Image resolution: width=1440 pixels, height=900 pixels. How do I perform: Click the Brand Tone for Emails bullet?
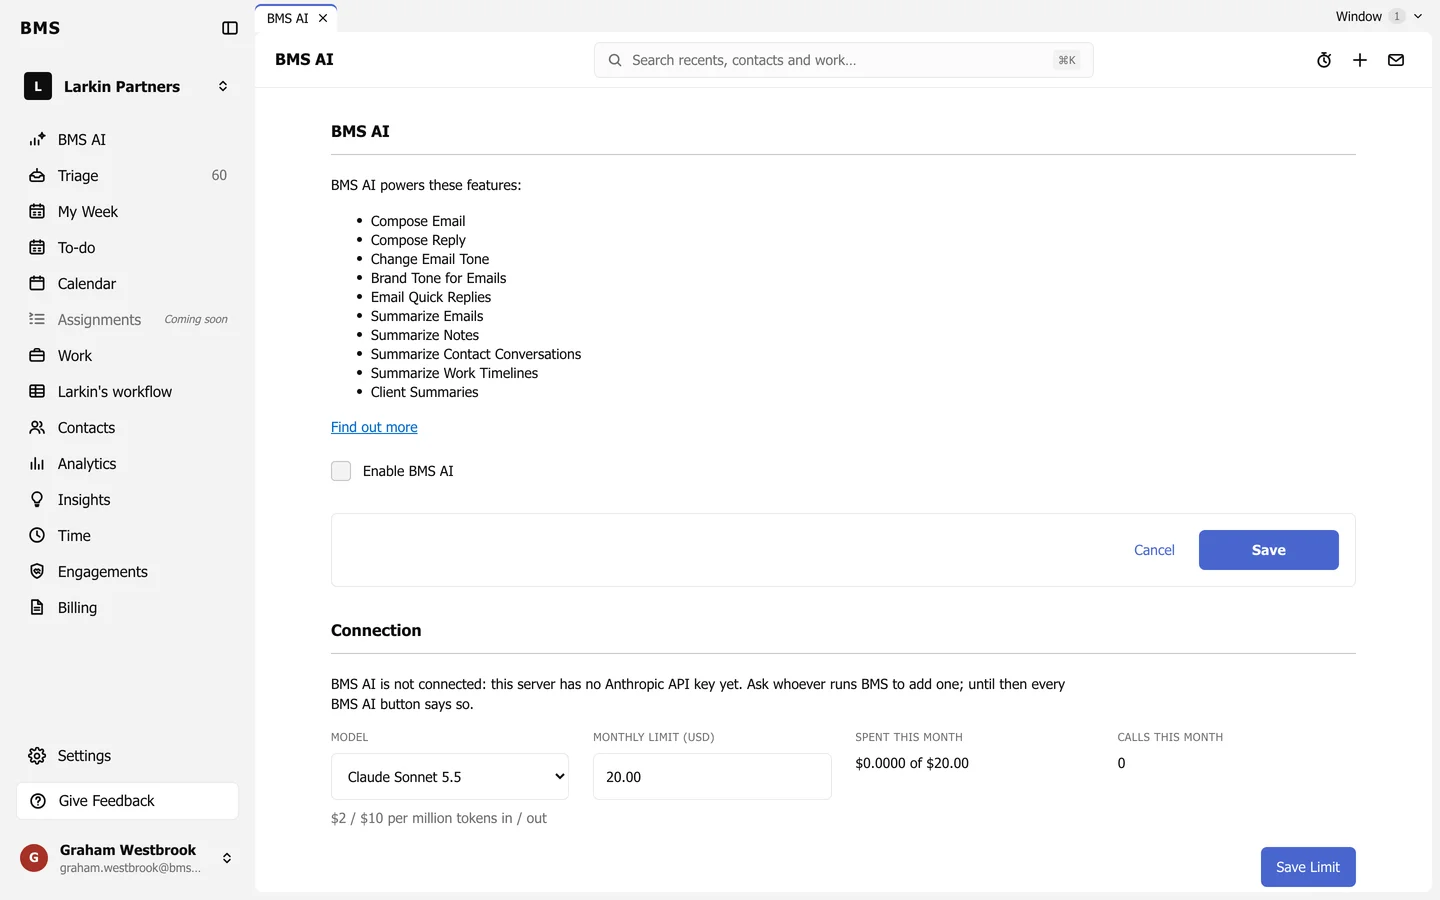(438, 278)
